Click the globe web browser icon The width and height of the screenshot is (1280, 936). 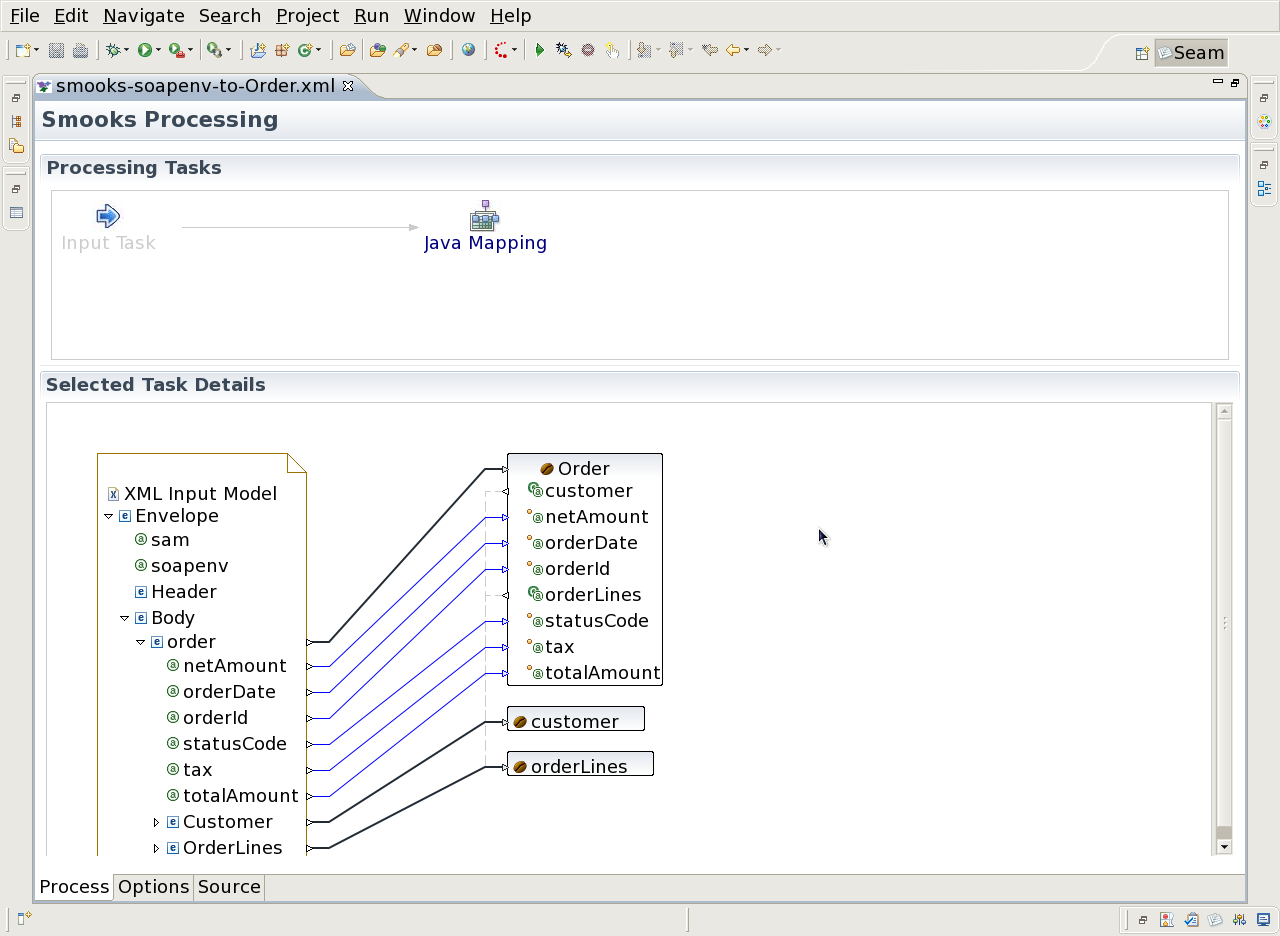click(468, 50)
